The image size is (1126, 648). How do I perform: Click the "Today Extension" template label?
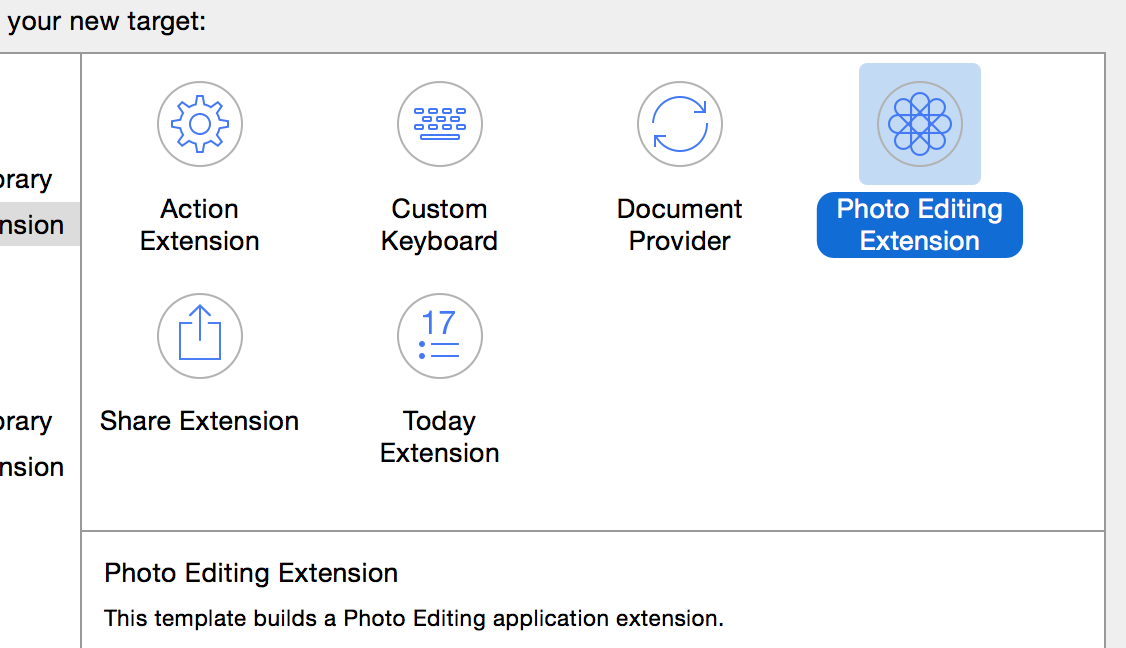pyautogui.click(x=440, y=437)
